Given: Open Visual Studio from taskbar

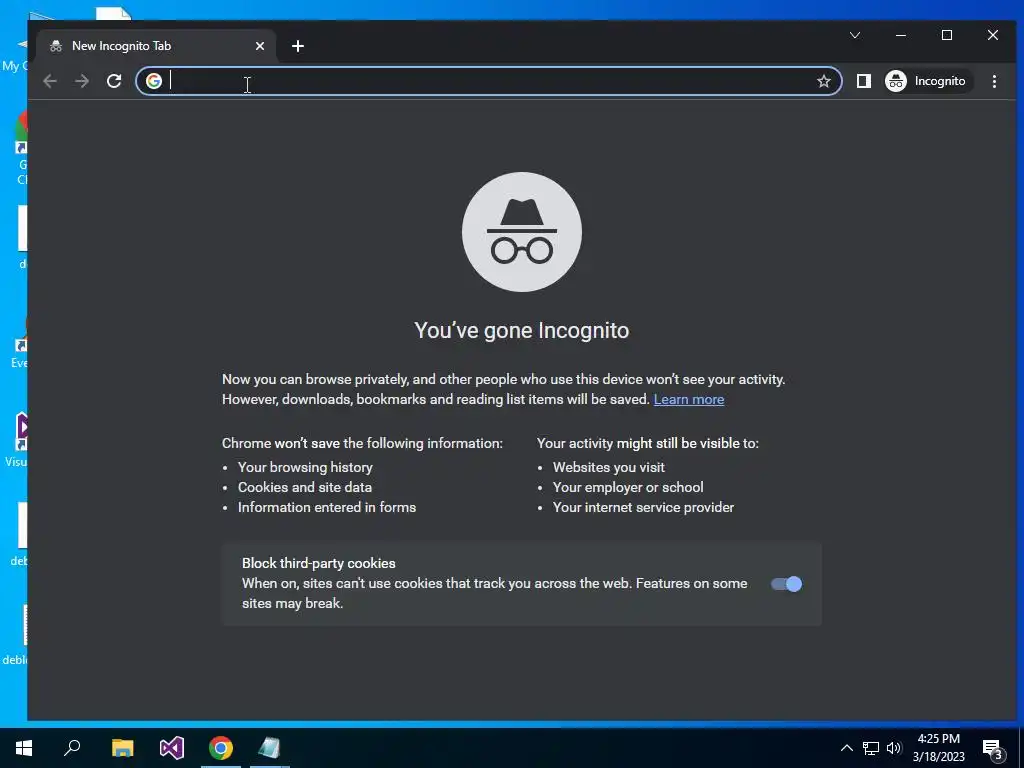Looking at the screenshot, I should [172, 748].
